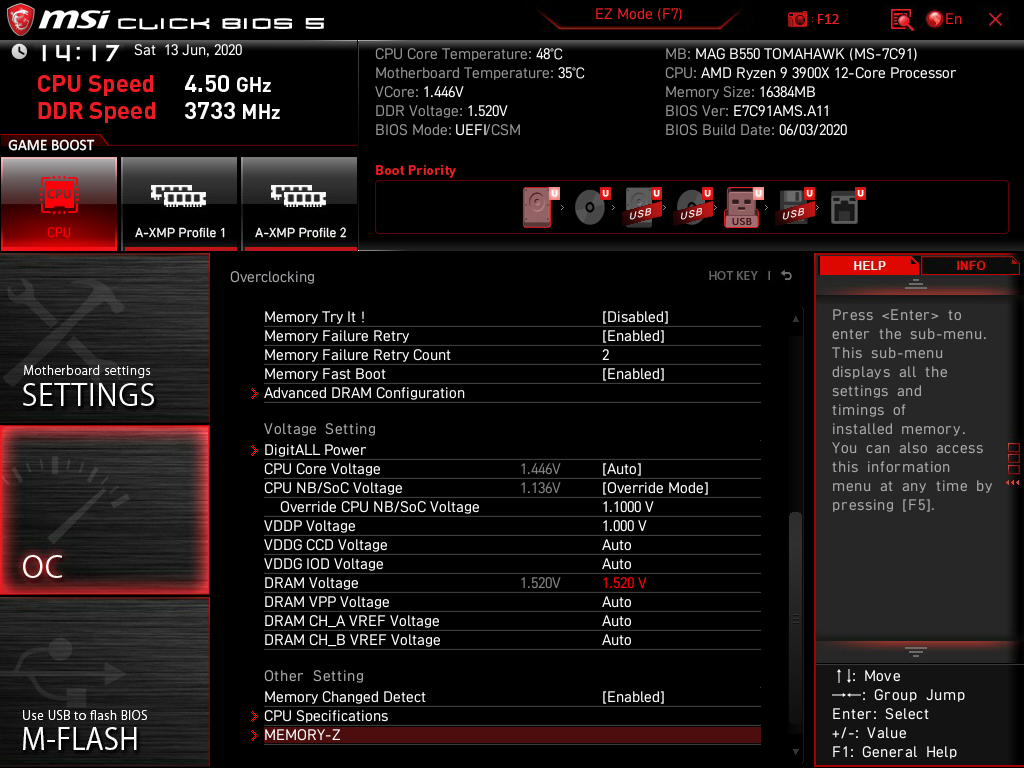Click the MSI dragon shield logo
Screen dimensions: 1024x768
tap(20, 19)
